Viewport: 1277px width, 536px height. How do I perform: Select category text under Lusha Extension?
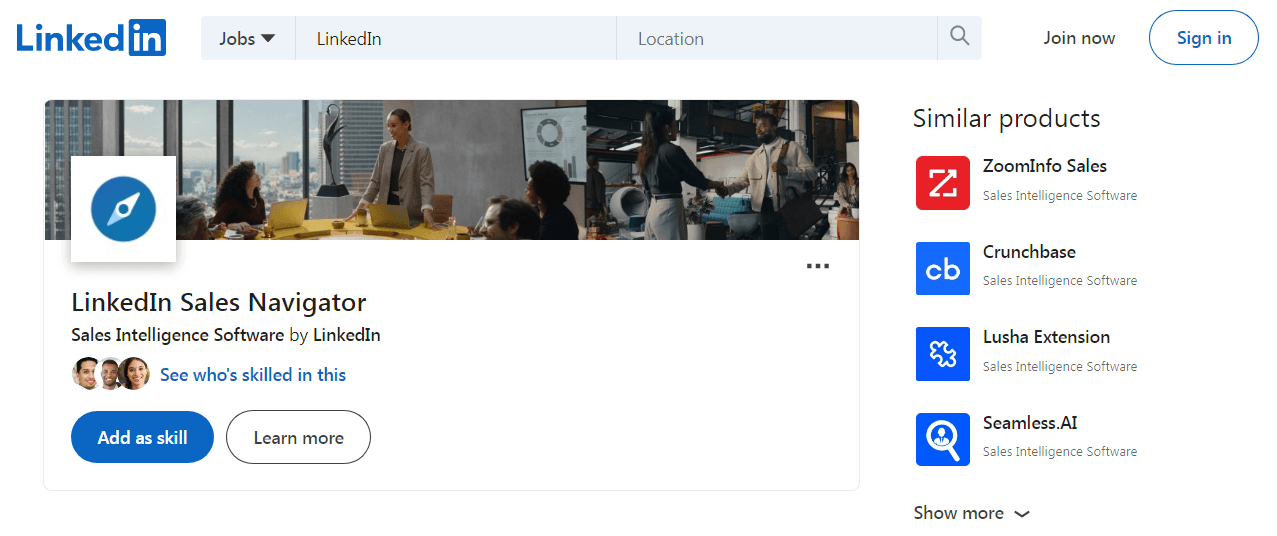[x=1060, y=367]
